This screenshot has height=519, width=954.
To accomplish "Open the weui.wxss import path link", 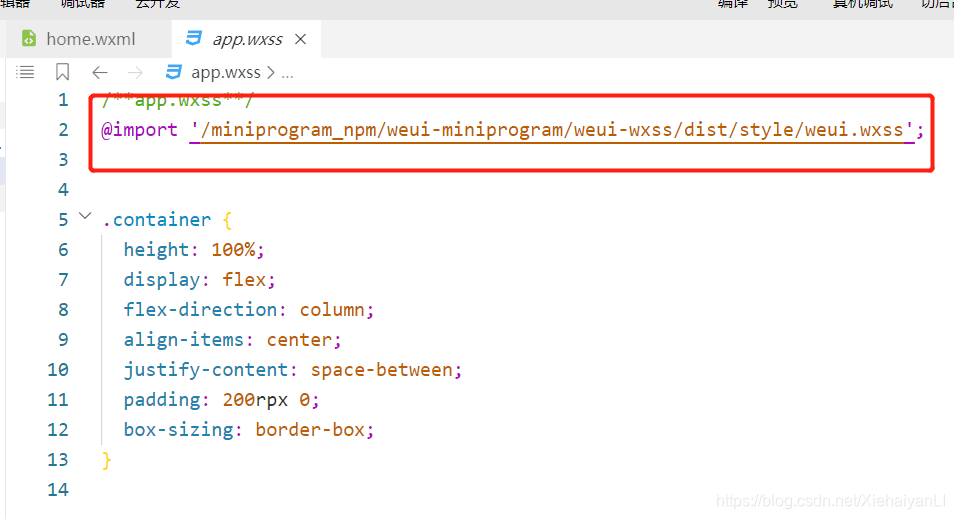I will 552,130.
